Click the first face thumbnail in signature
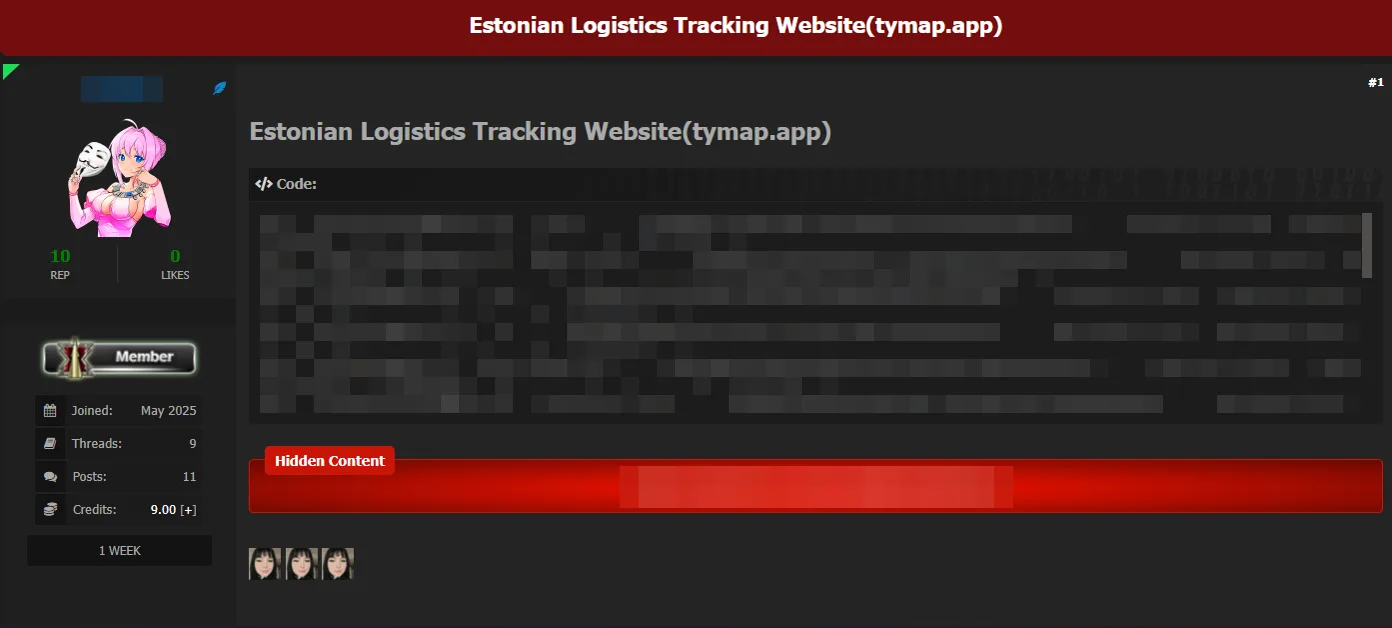The image size is (1392, 628). pyautogui.click(x=265, y=564)
